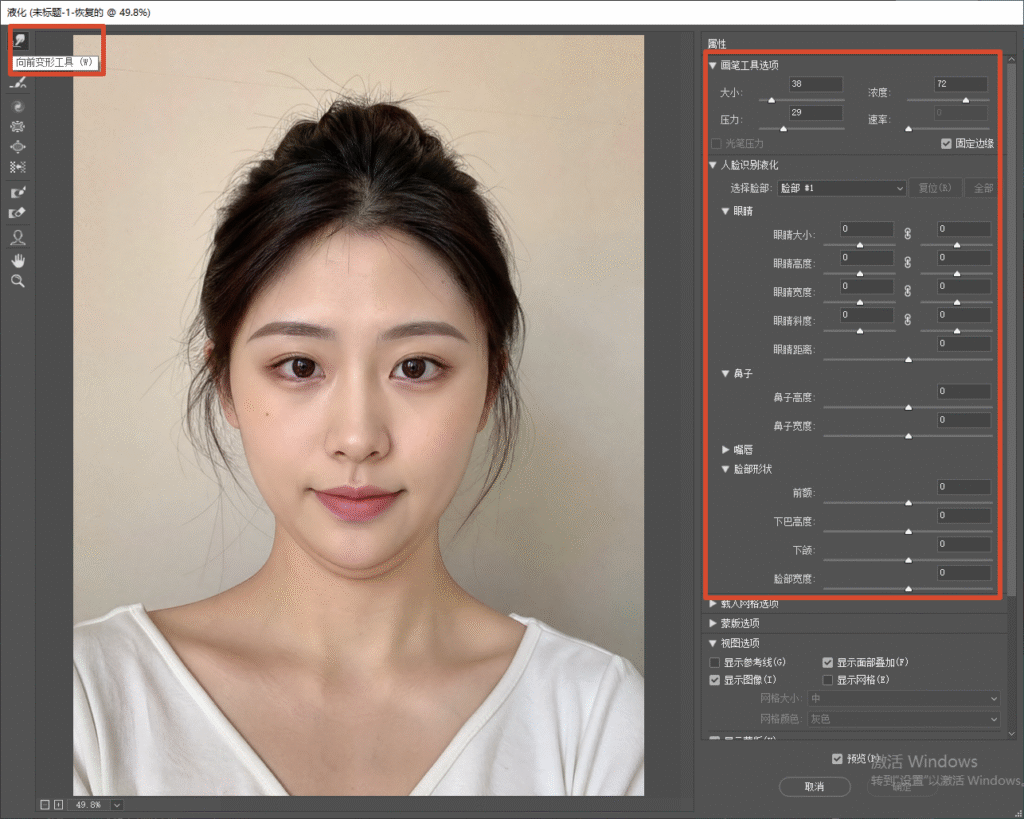1024x819 pixels.
Task: Expand the 蒙版选项 section
Action: (712, 623)
